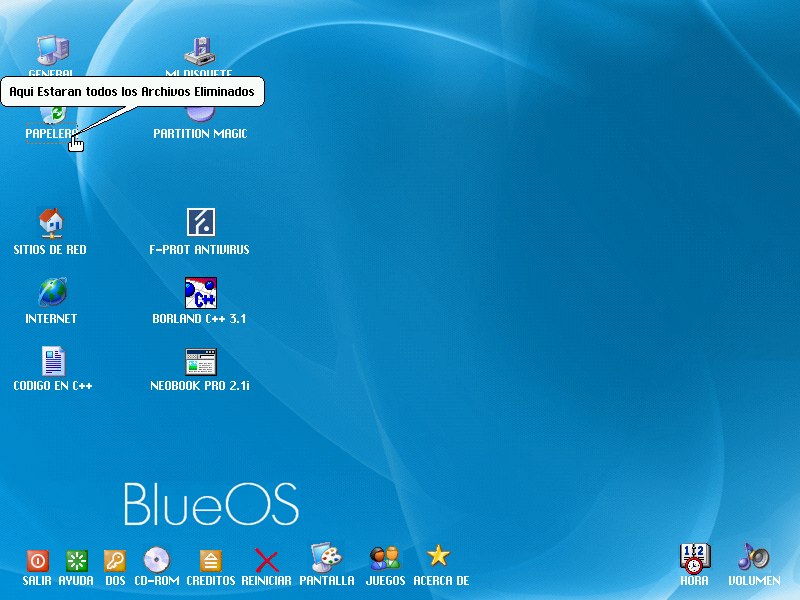Screen dimensions: 800x600
Task: Click the 'AYUDA' text label
Action: pyautogui.click(x=76, y=581)
